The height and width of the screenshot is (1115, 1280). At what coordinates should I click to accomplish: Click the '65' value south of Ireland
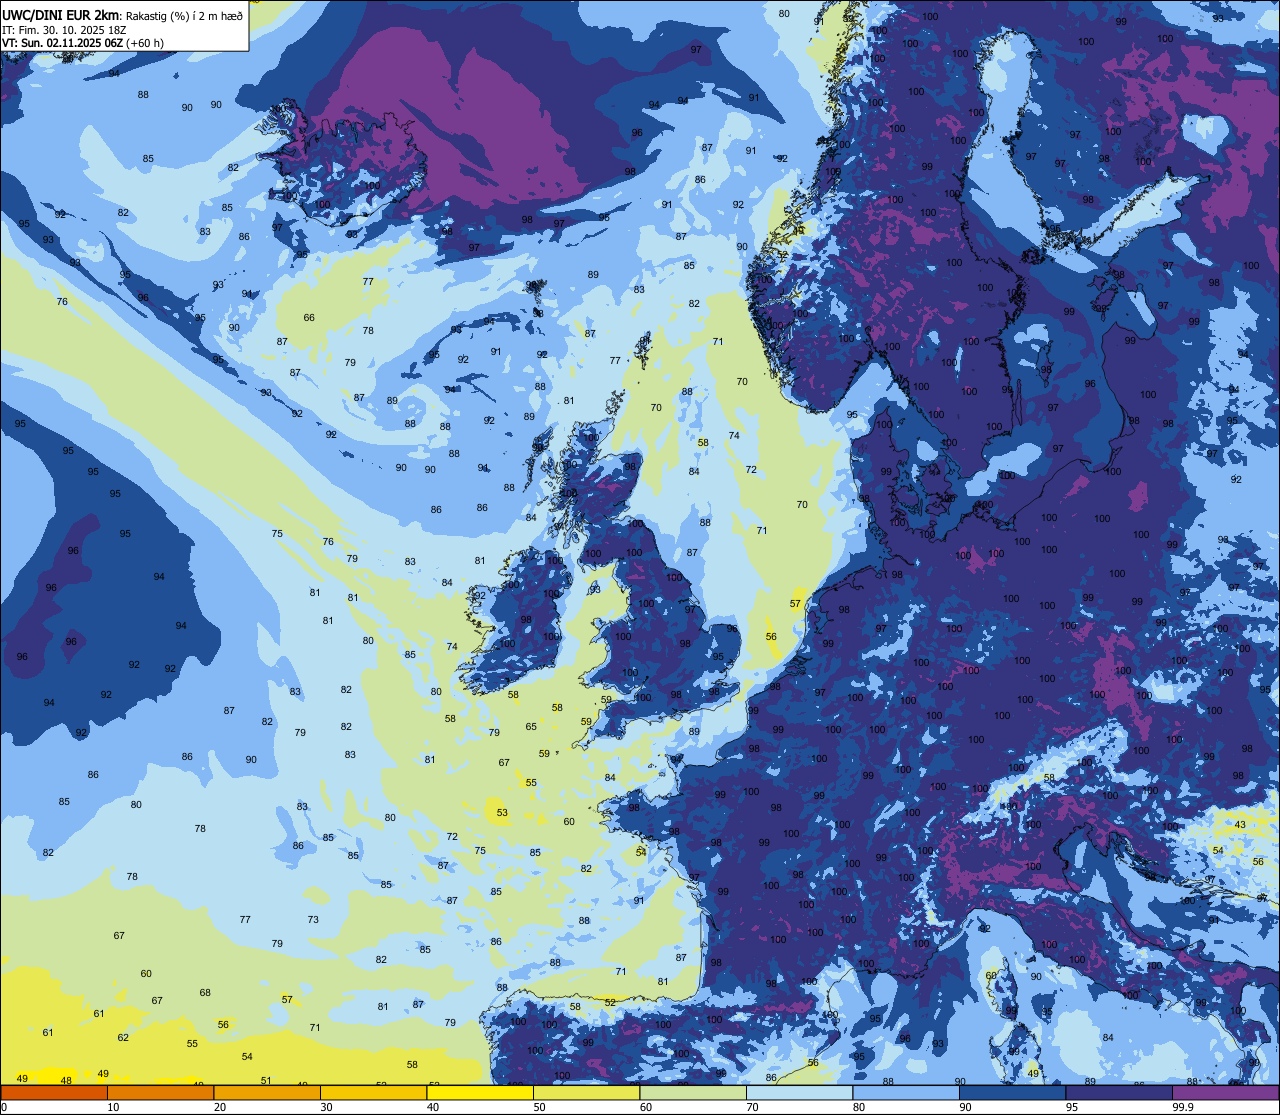click(531, 727)
